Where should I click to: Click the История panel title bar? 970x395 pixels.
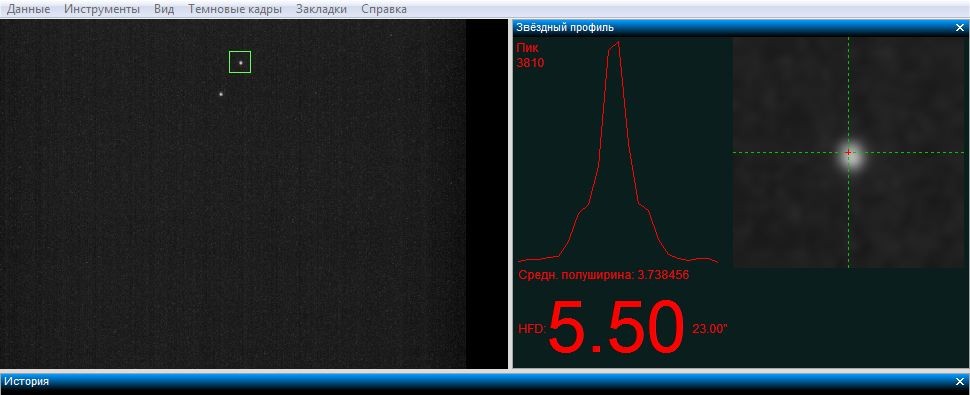[x=484, y=381]
